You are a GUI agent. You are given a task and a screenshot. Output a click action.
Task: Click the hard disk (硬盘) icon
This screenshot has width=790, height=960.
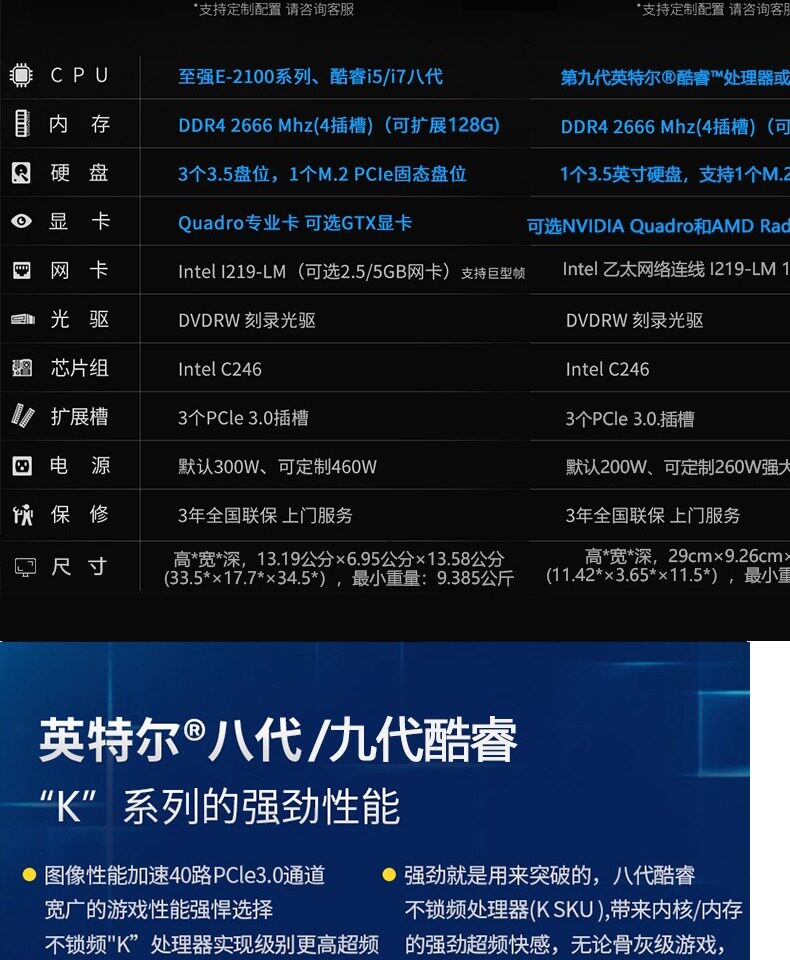pos(21,173)
